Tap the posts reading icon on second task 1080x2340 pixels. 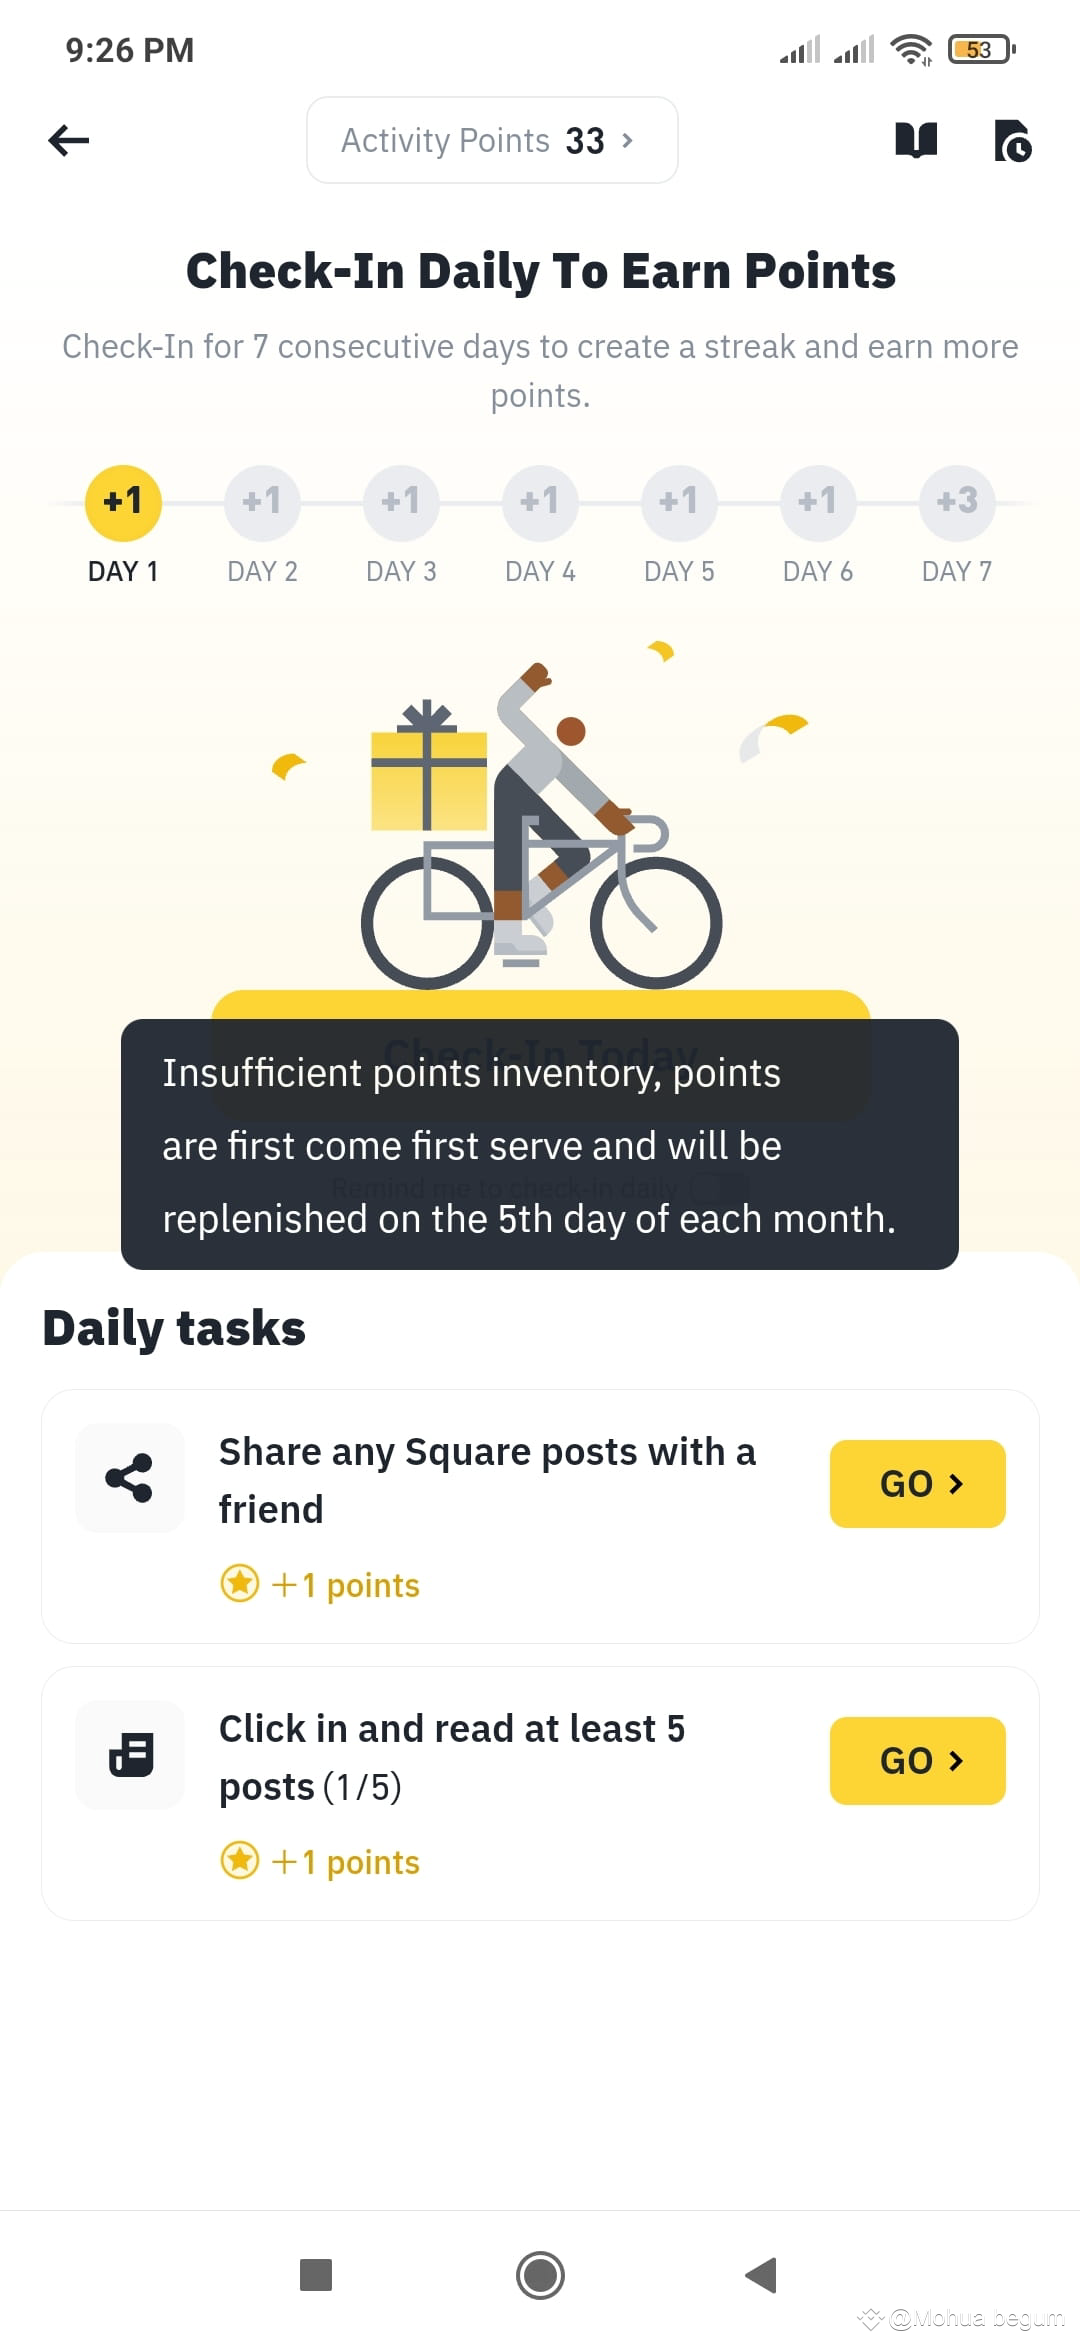tap(129, 1755)
